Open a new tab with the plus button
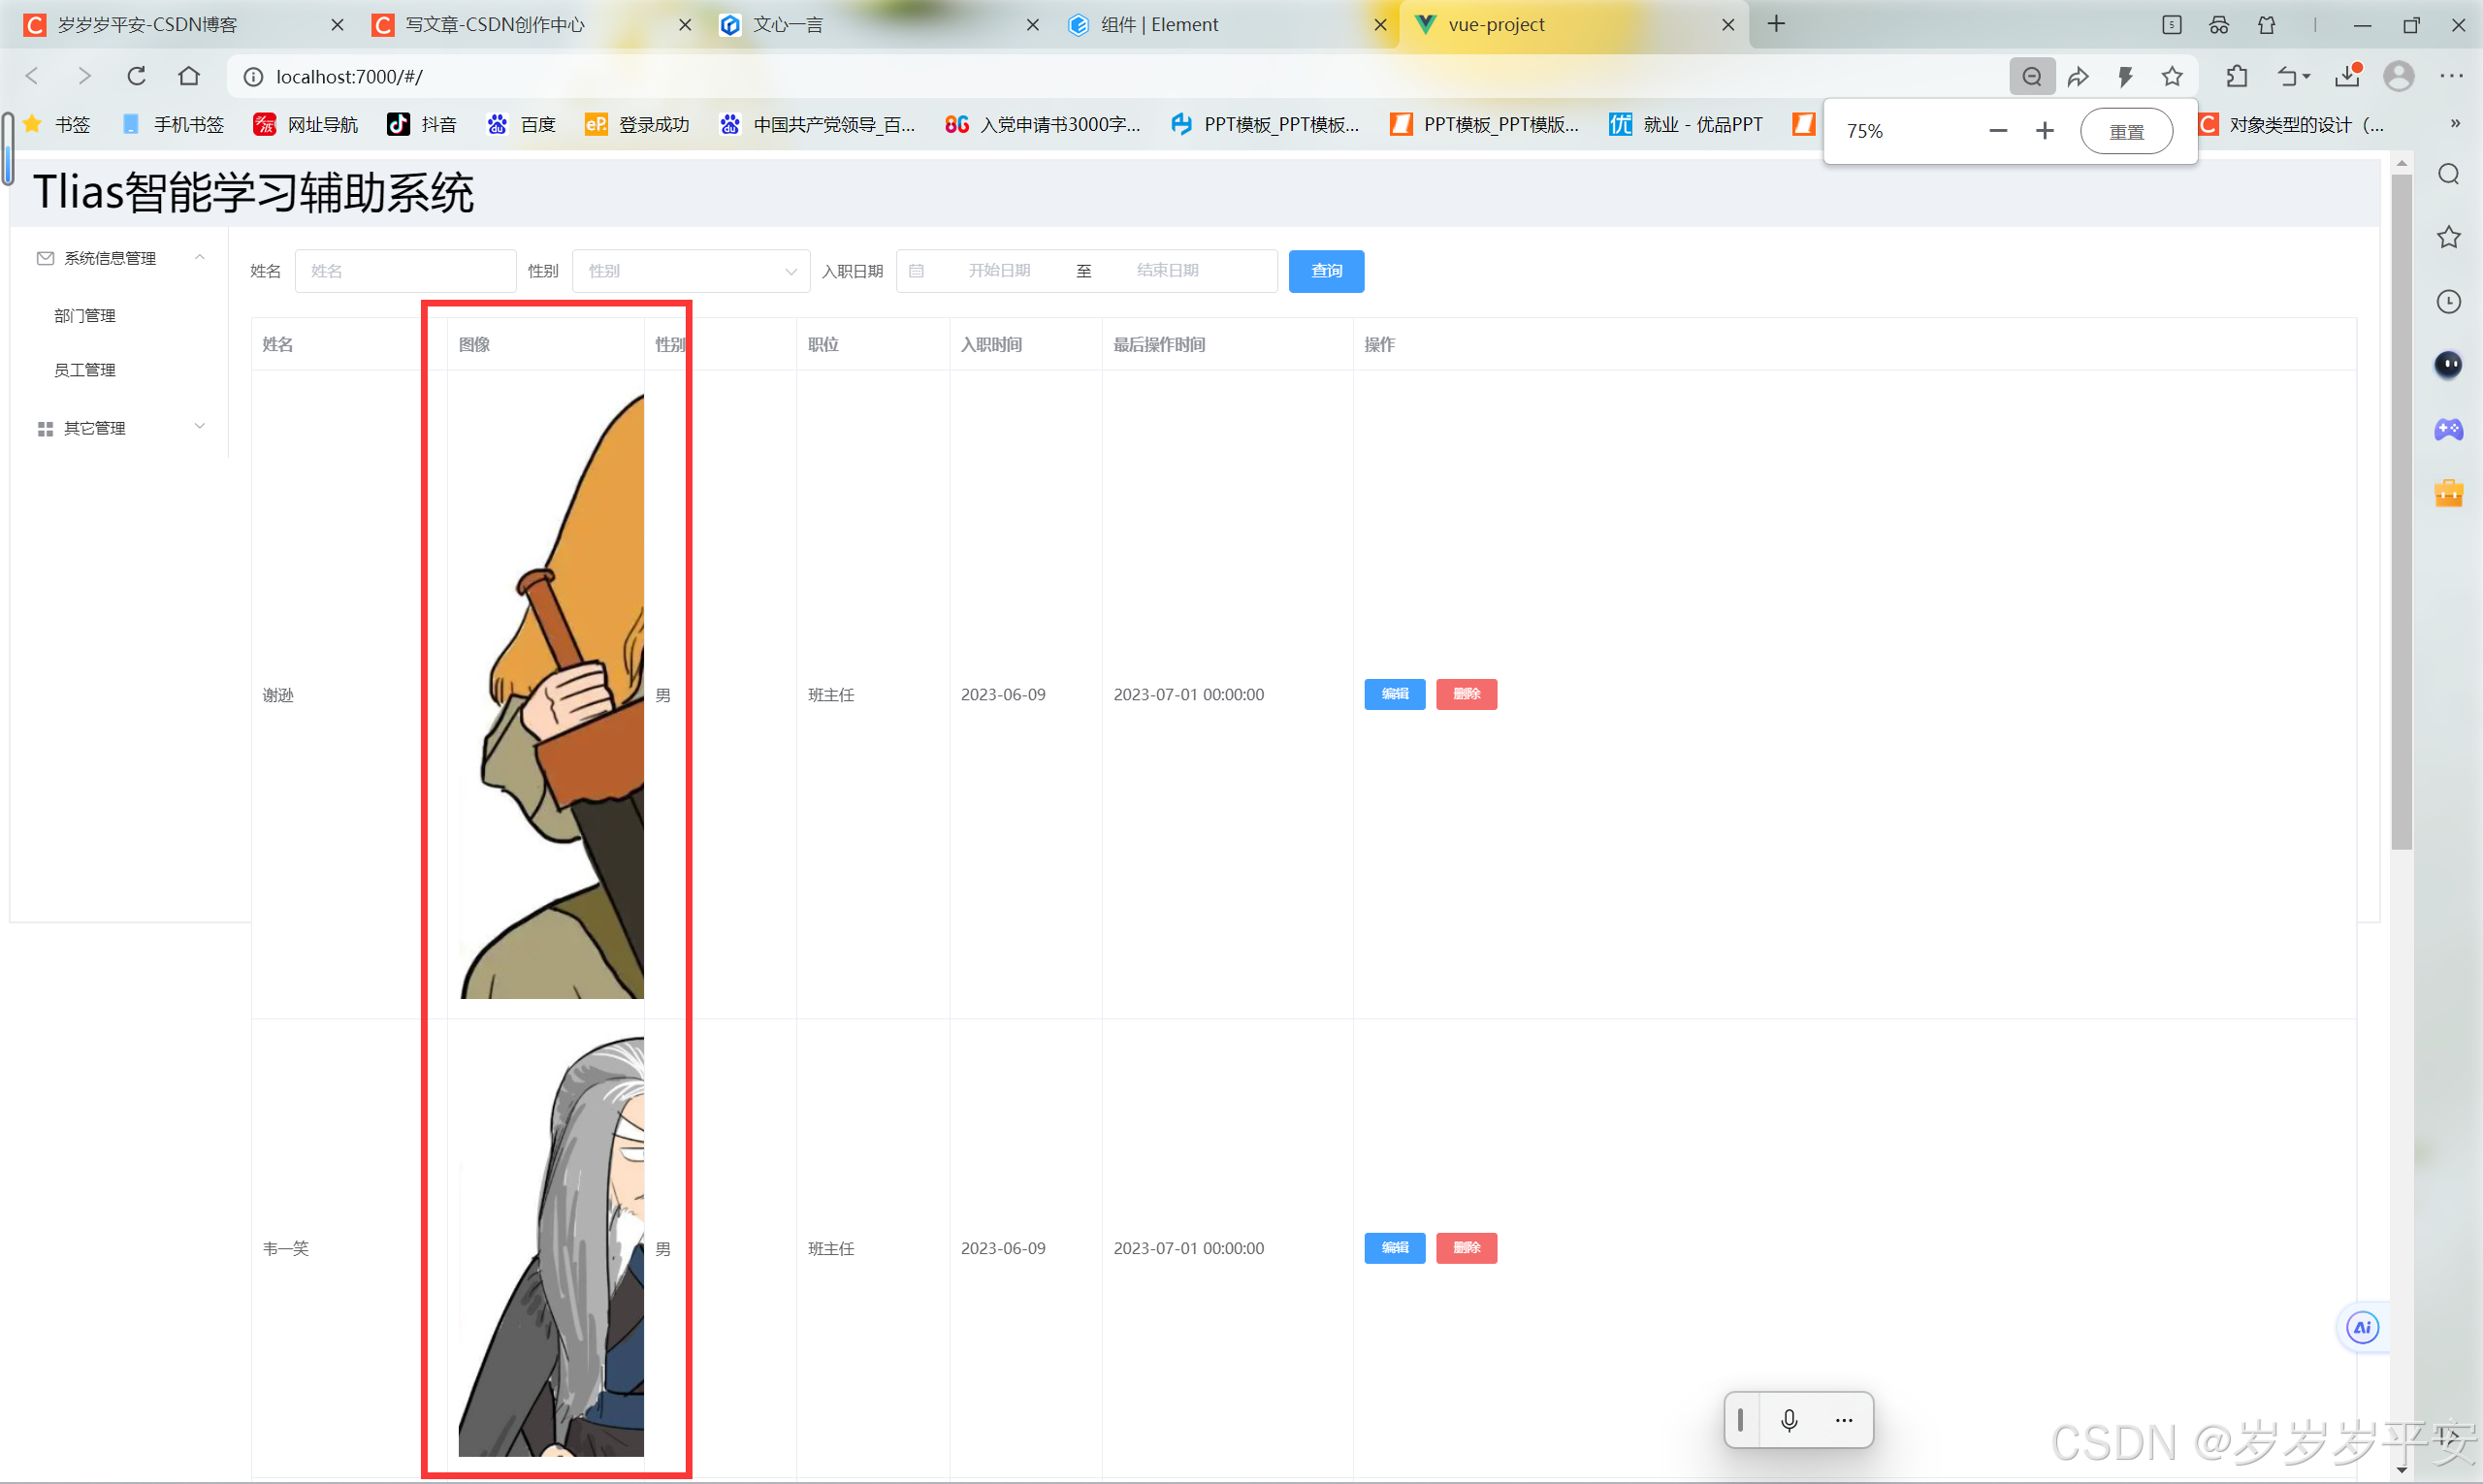2483x1484 pixels. (x=1776, y=24)
